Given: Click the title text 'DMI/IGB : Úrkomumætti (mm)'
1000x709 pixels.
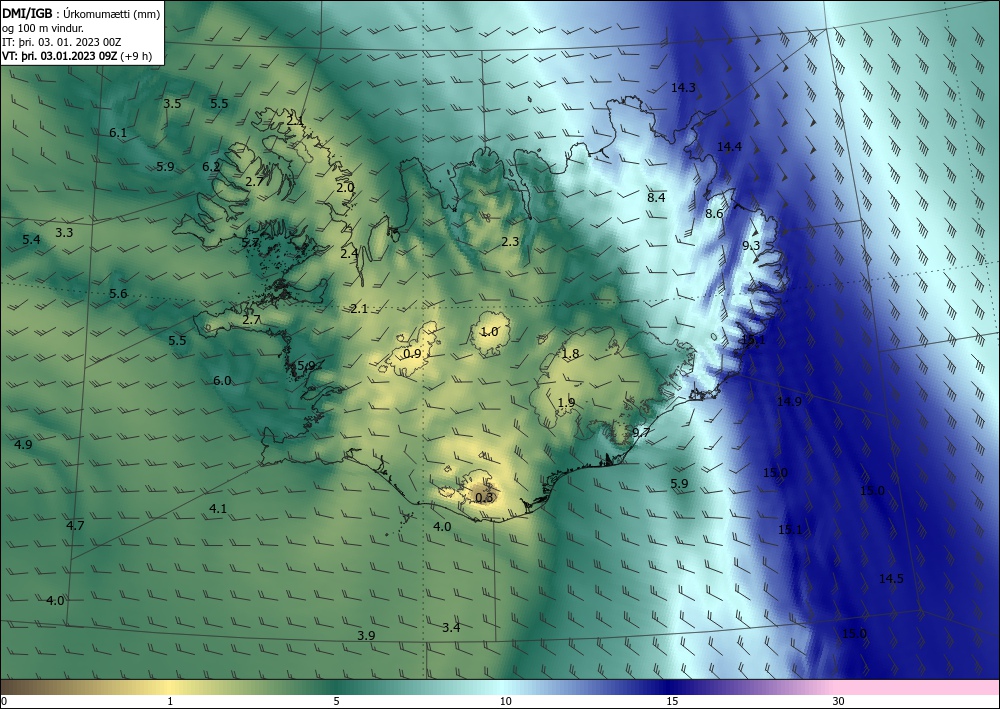Looking at the screenshot, I should tap(81, 13).
